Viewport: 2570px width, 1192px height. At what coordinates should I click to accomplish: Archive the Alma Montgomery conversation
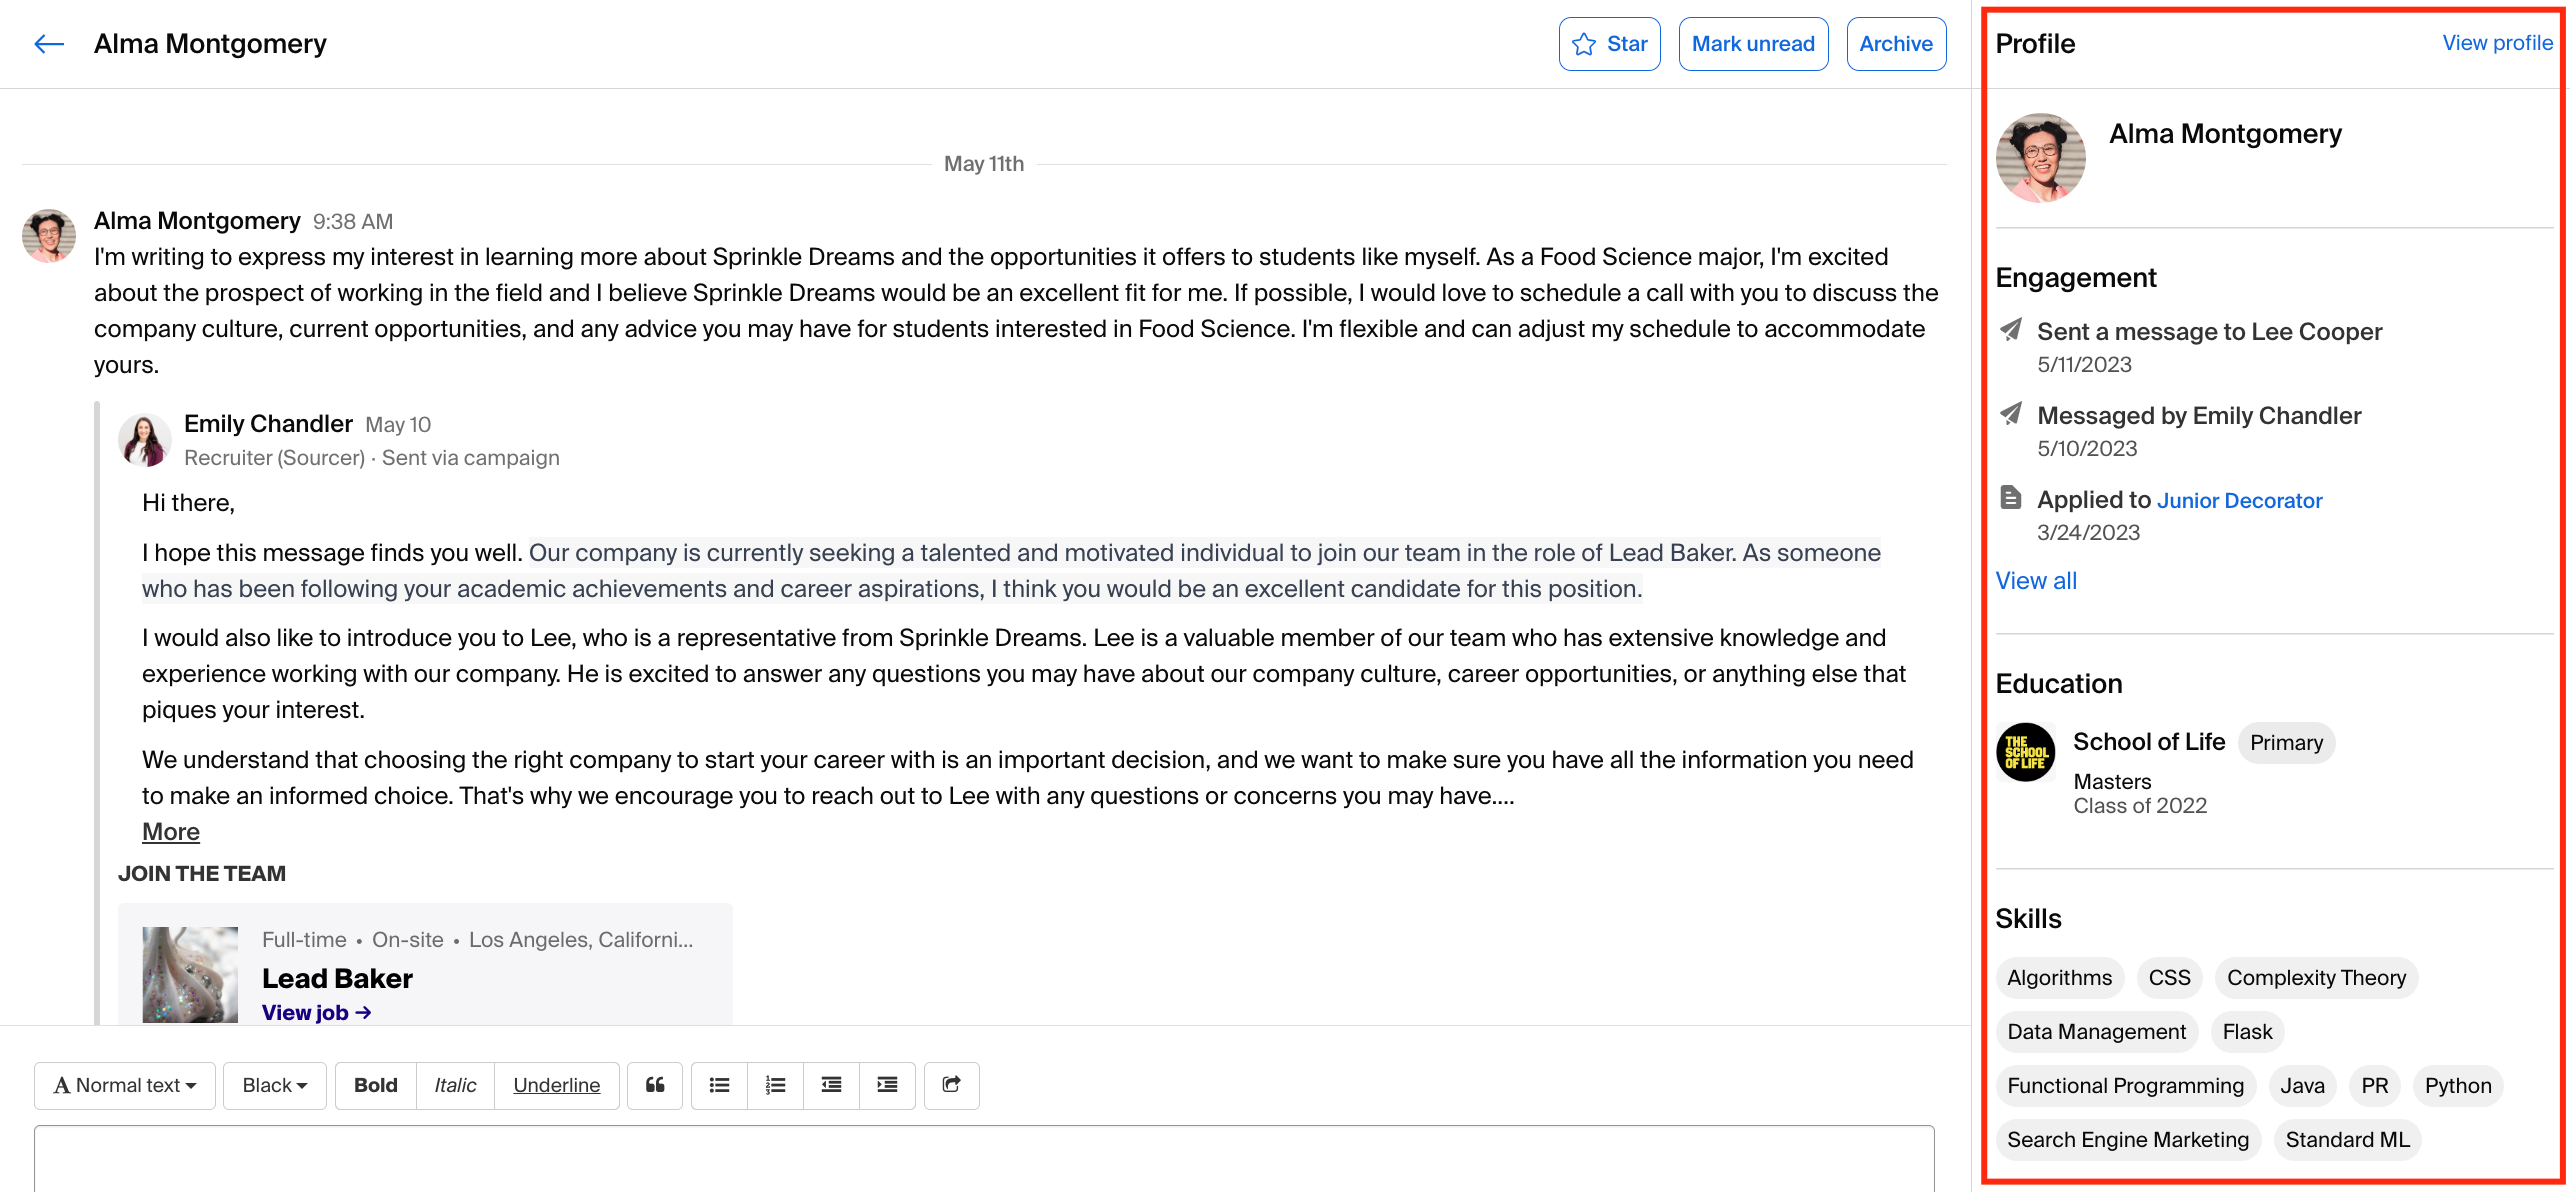point(1895,44)
